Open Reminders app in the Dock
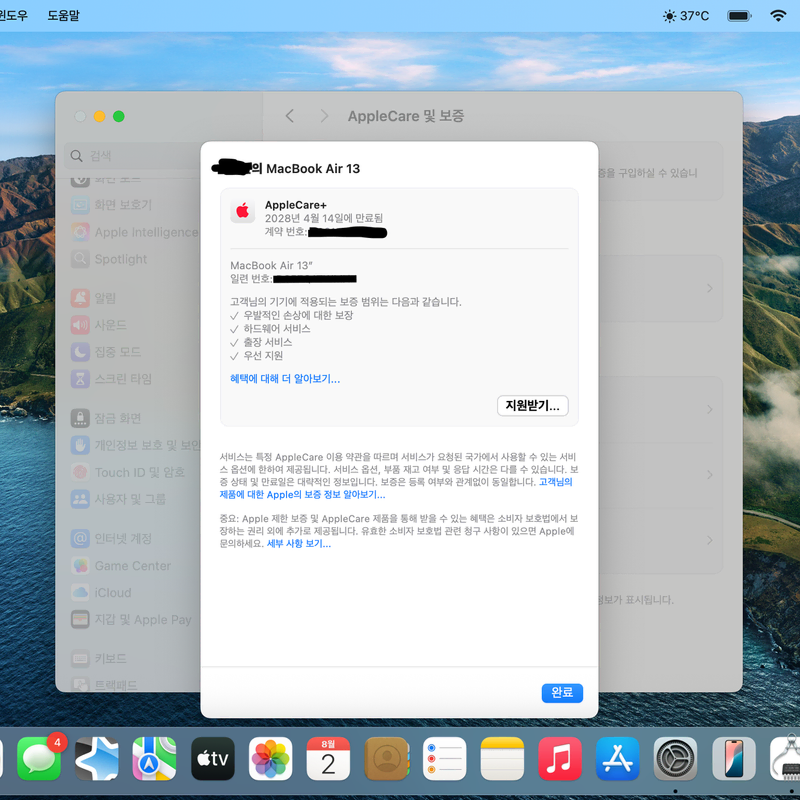 tap(444, 759)
